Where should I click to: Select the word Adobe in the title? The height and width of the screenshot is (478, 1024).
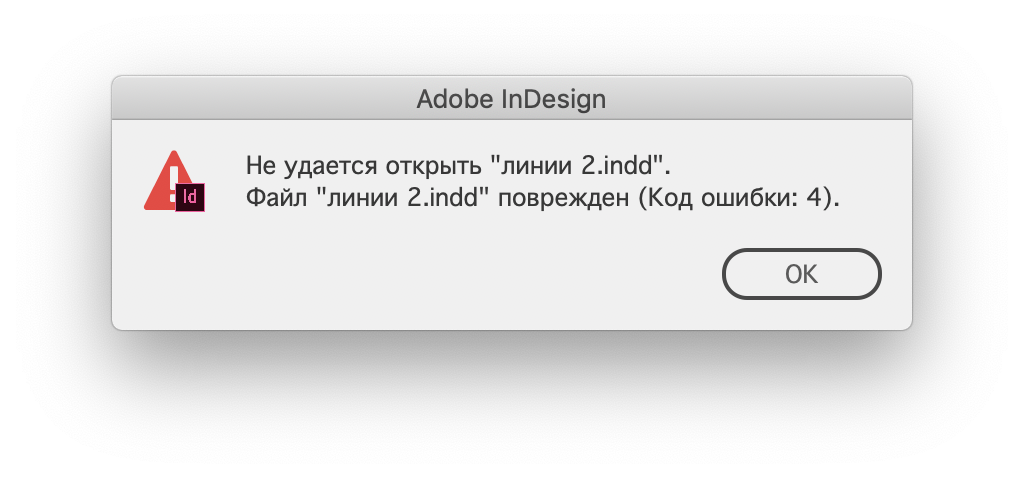pyautogui.click(x=455, y=99)
